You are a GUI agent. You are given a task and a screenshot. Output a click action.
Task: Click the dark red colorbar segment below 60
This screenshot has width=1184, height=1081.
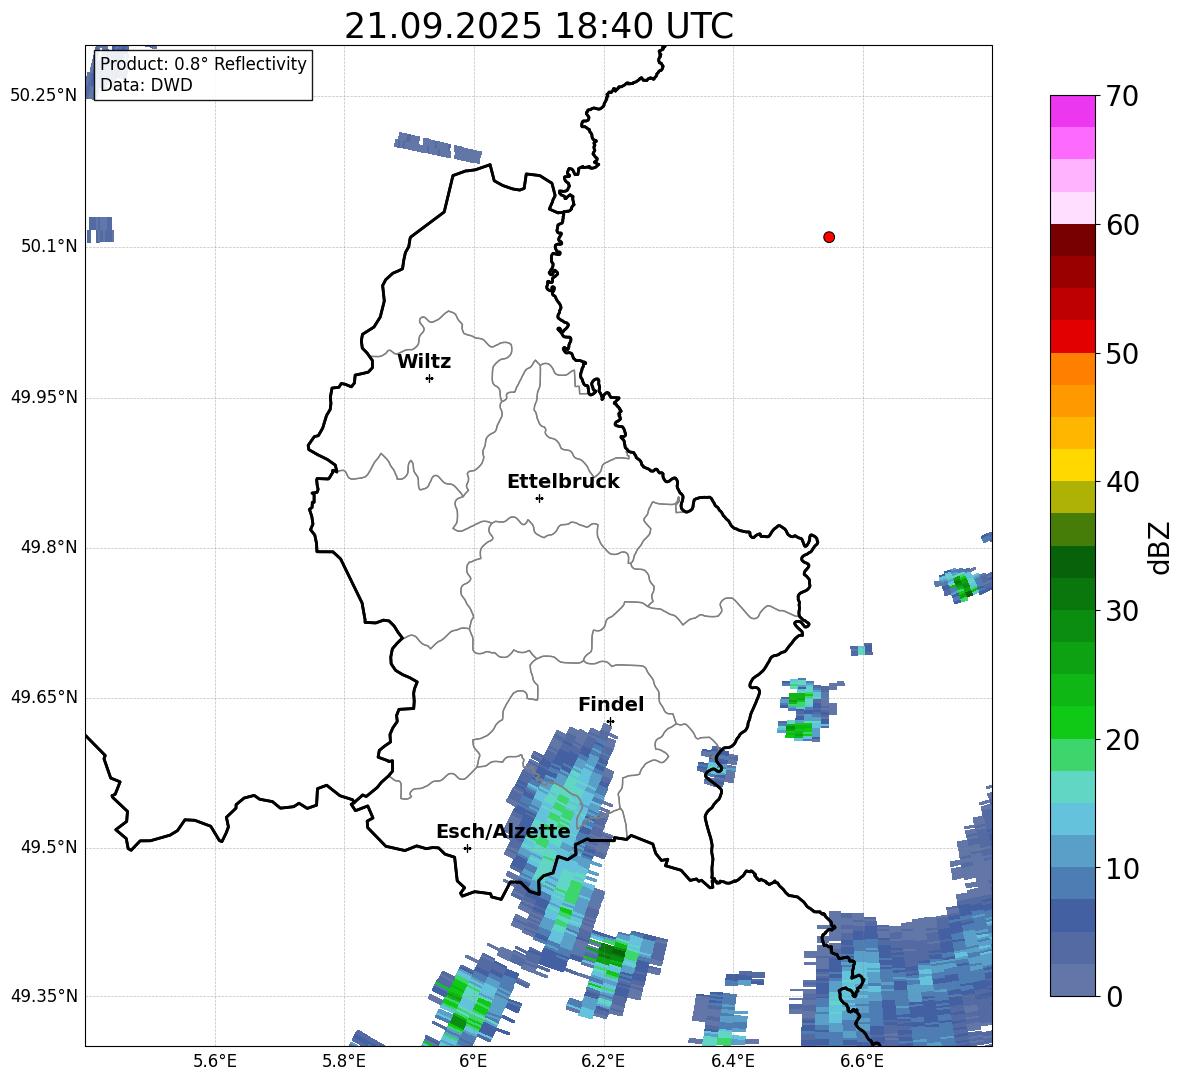[x=1073, y=240]
